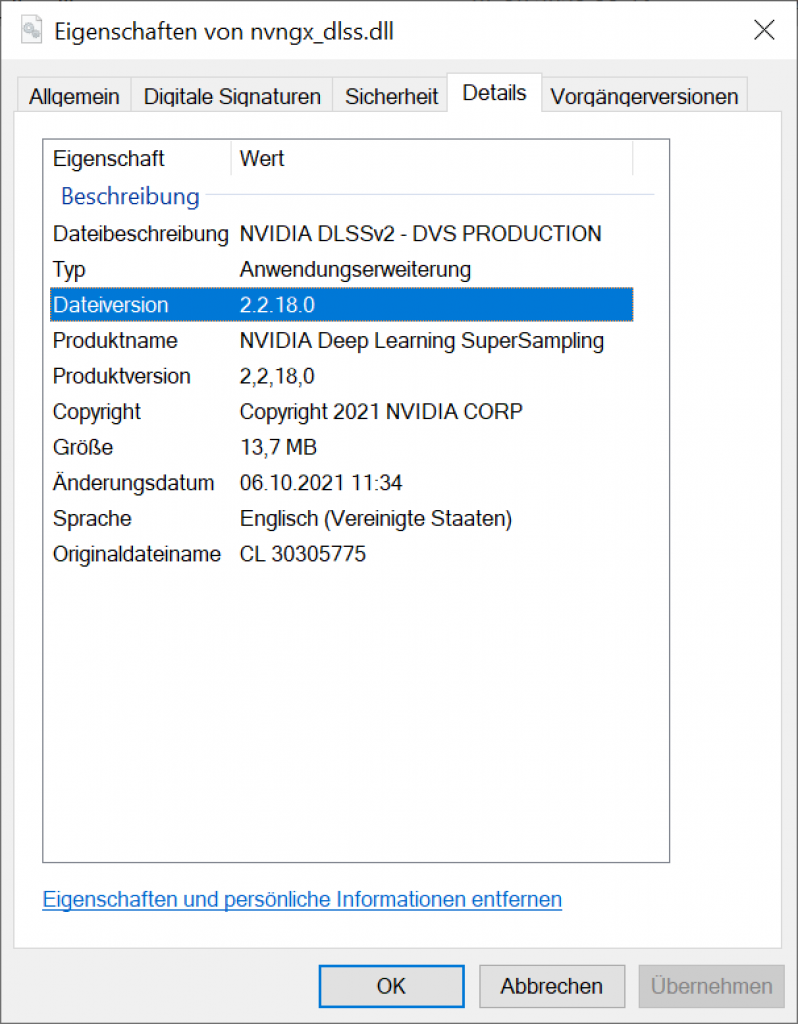Click the file icon in the title bar
This screenshot has height=1024, width=798.
(x=31, y=31)
